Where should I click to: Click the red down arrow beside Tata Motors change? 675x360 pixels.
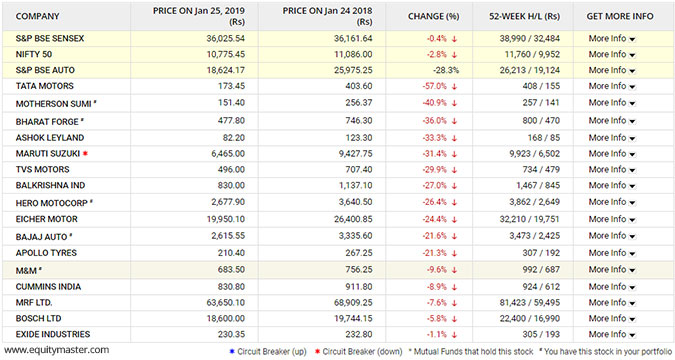click(454, 87)
